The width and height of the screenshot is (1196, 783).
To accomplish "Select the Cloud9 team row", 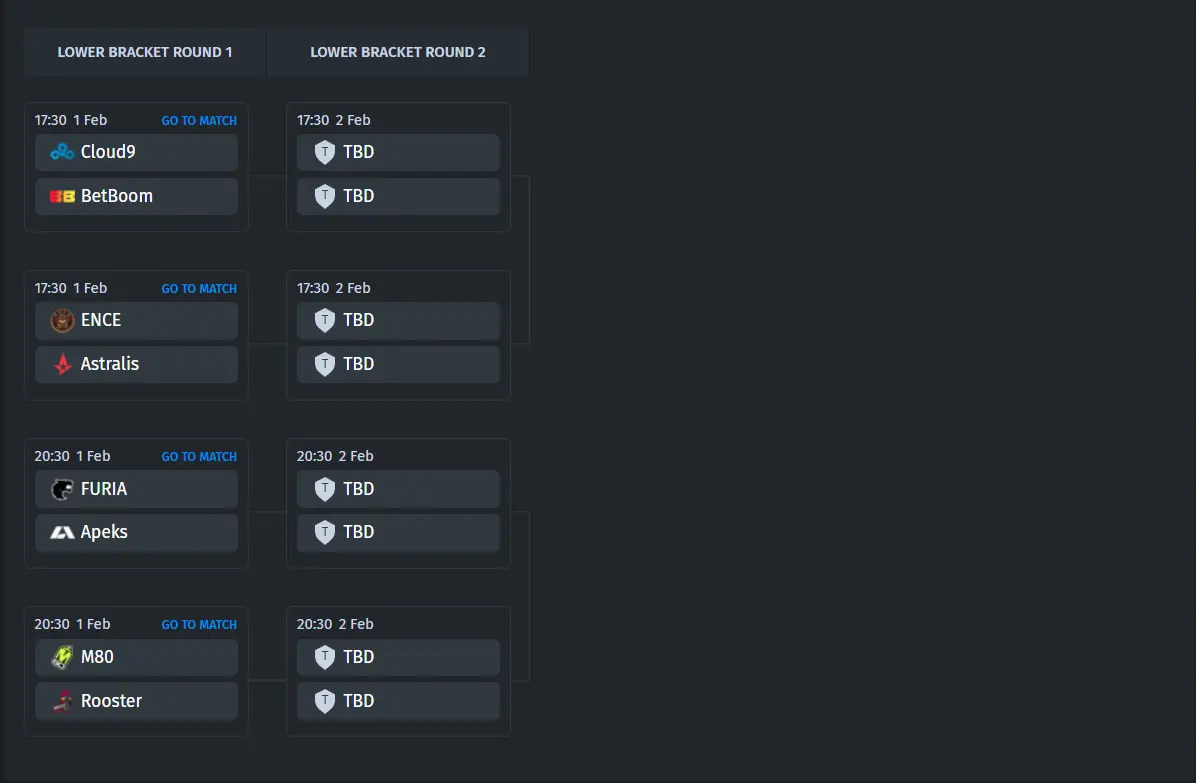I will click(137, 152).
